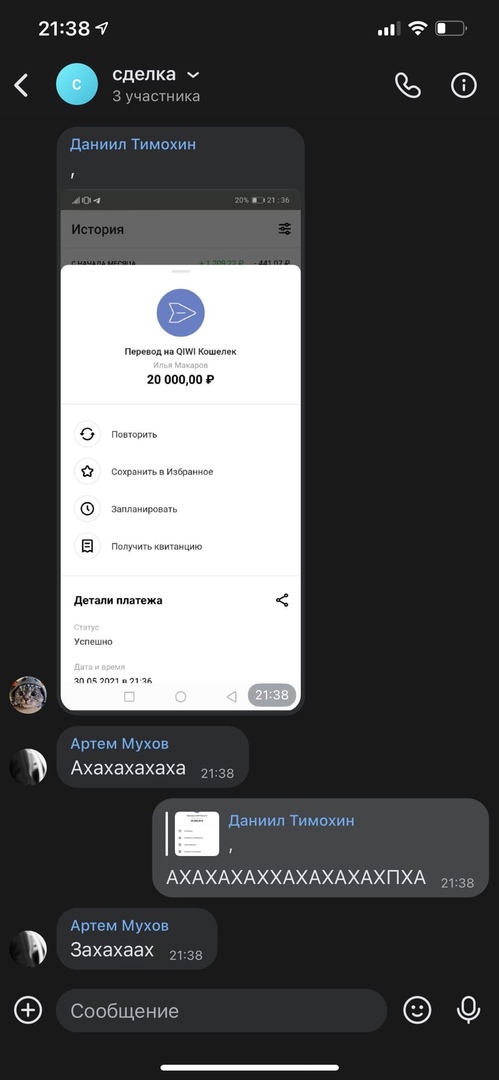Open chat info with the circled i icon
The image size is (499, 1080).
tap(464, 85)
